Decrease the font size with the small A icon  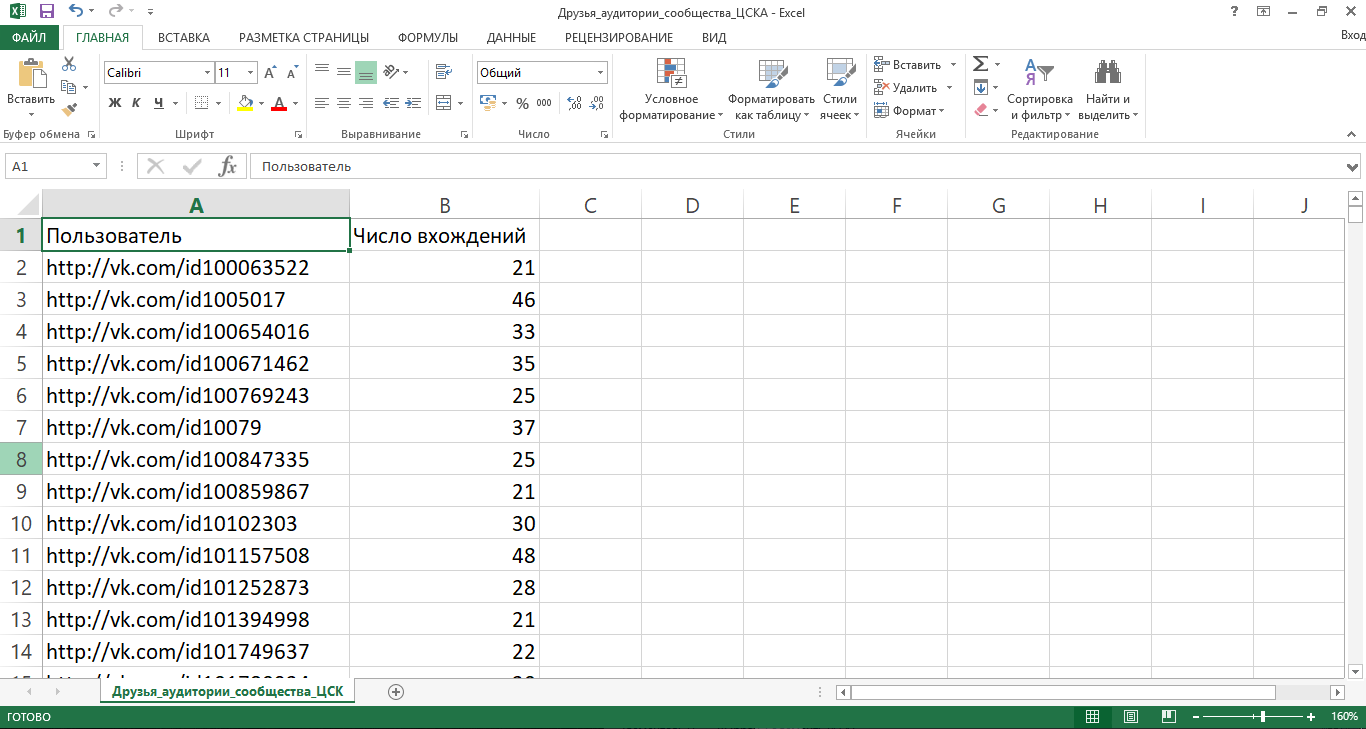pos(292,73)
